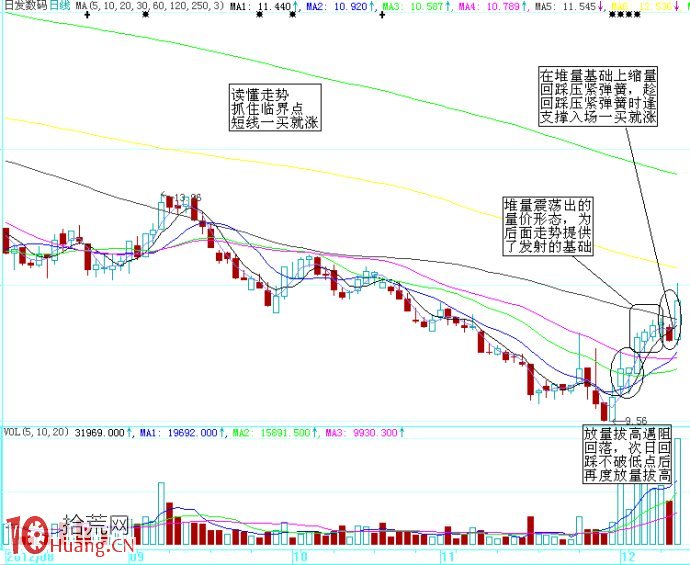
Task: Click the 09 month axis label
Action: (136, 556)
